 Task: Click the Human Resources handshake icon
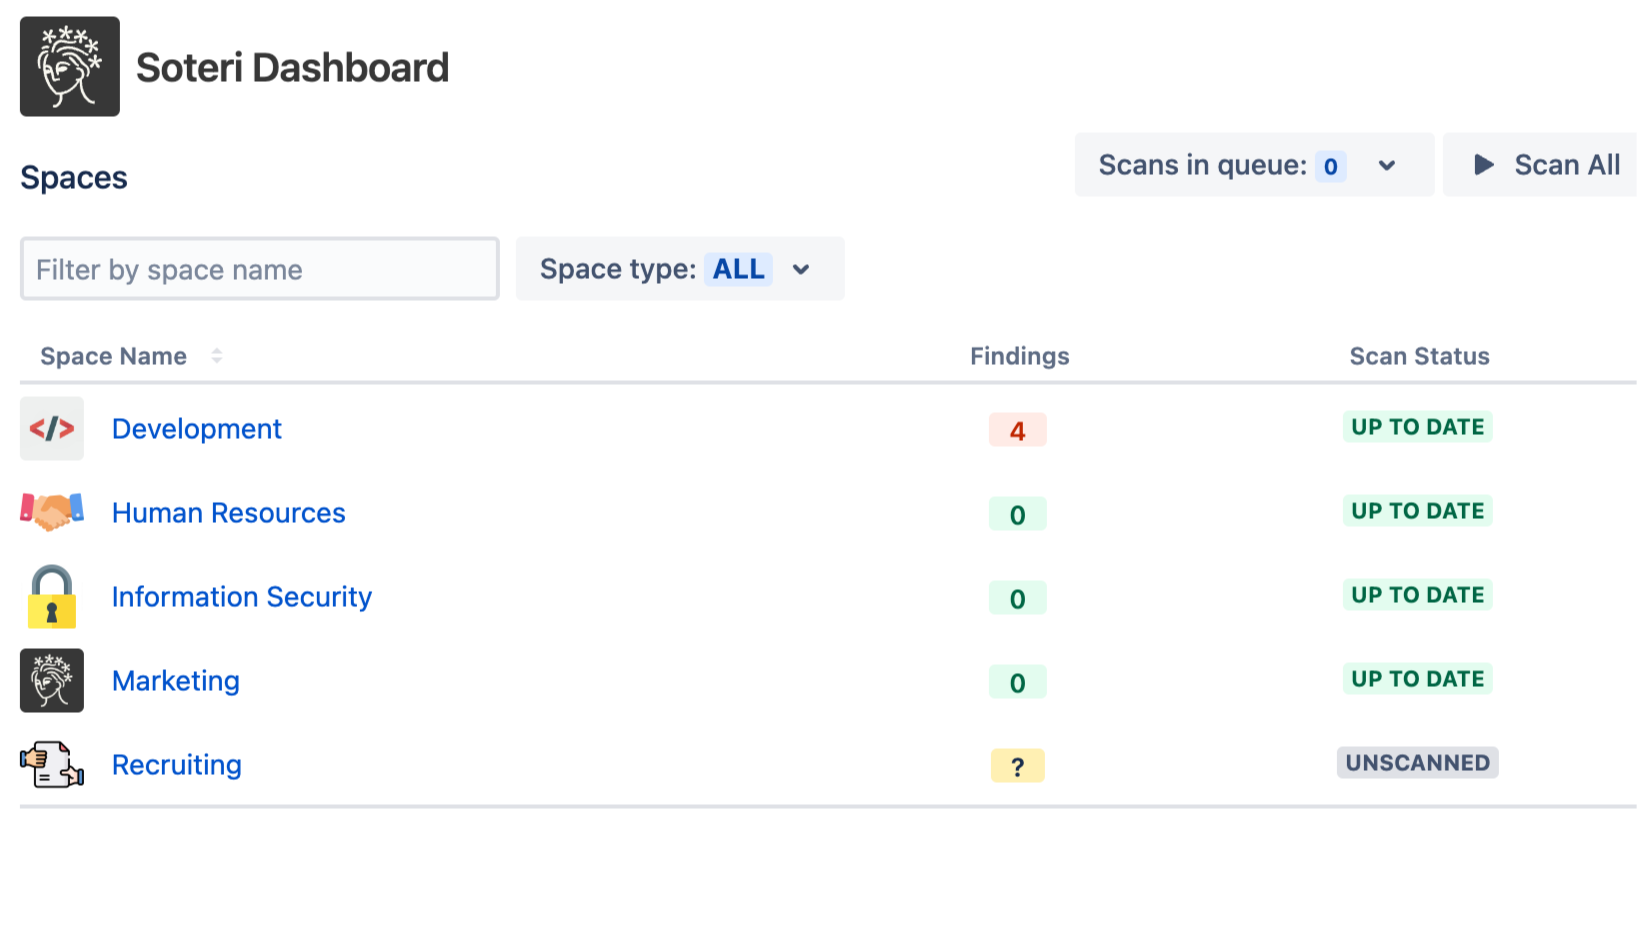(x=52, y=512)
